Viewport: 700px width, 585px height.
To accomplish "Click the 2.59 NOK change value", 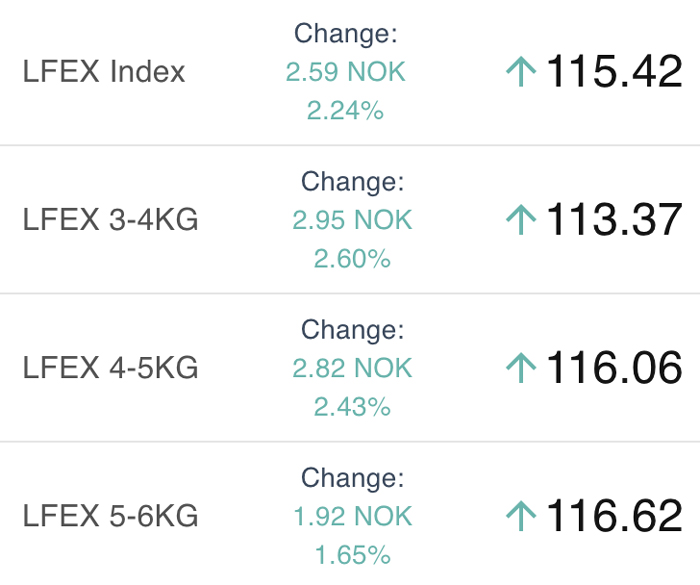I will pyautogui.click(x=346, y=73).
